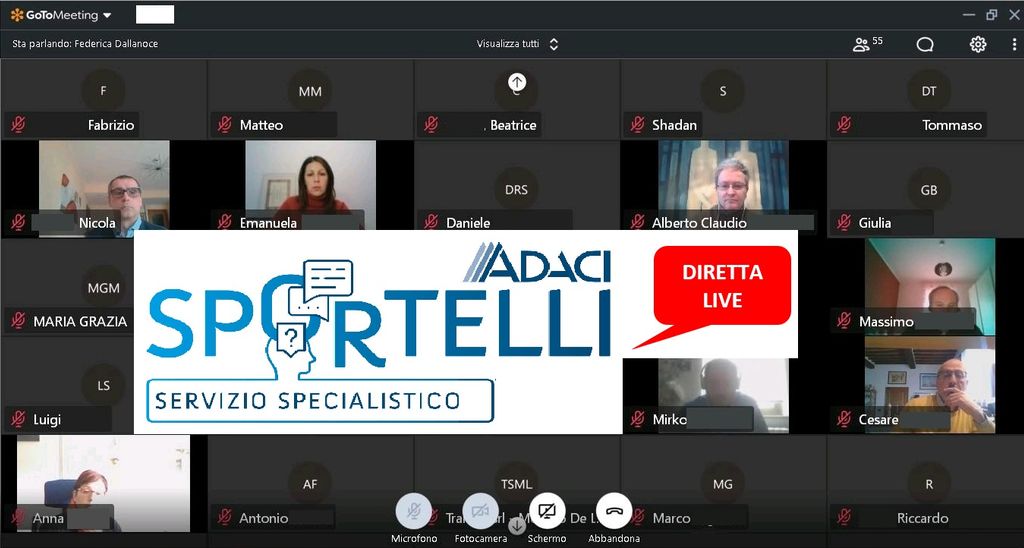Click the Abbandona hang-up icon
Screen dimensions: 1024x548
click(x=614, y=511)
